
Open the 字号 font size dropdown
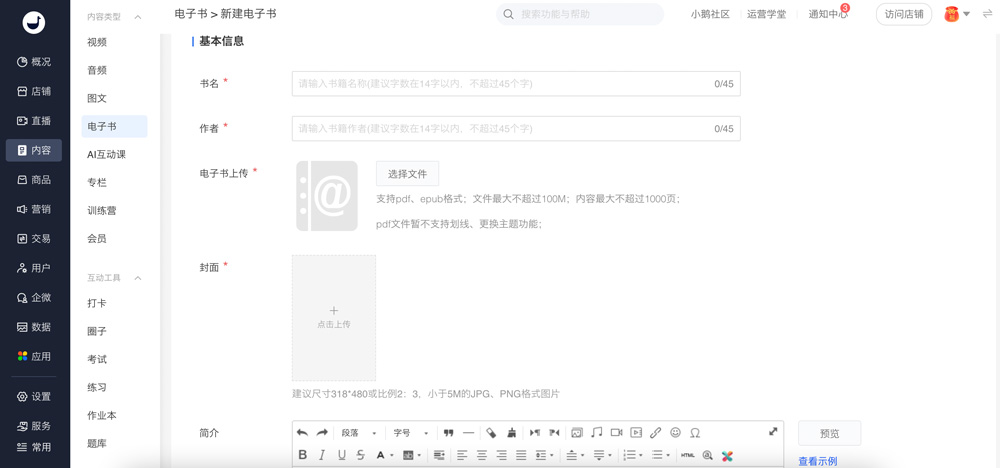[410, 433]
